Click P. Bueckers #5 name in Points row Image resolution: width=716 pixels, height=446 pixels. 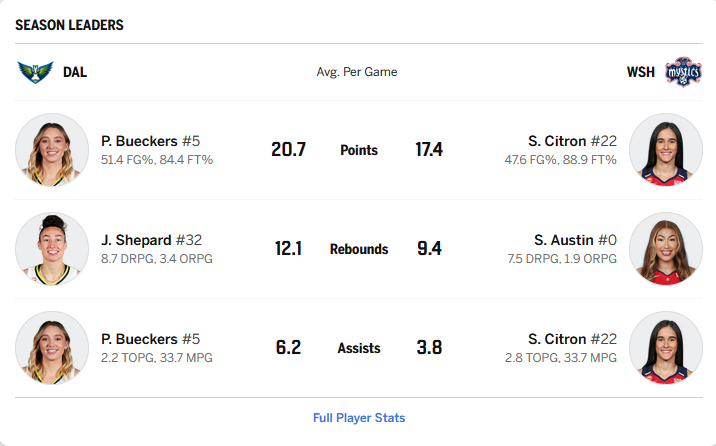pyautogui.click(x=150, y=141)
